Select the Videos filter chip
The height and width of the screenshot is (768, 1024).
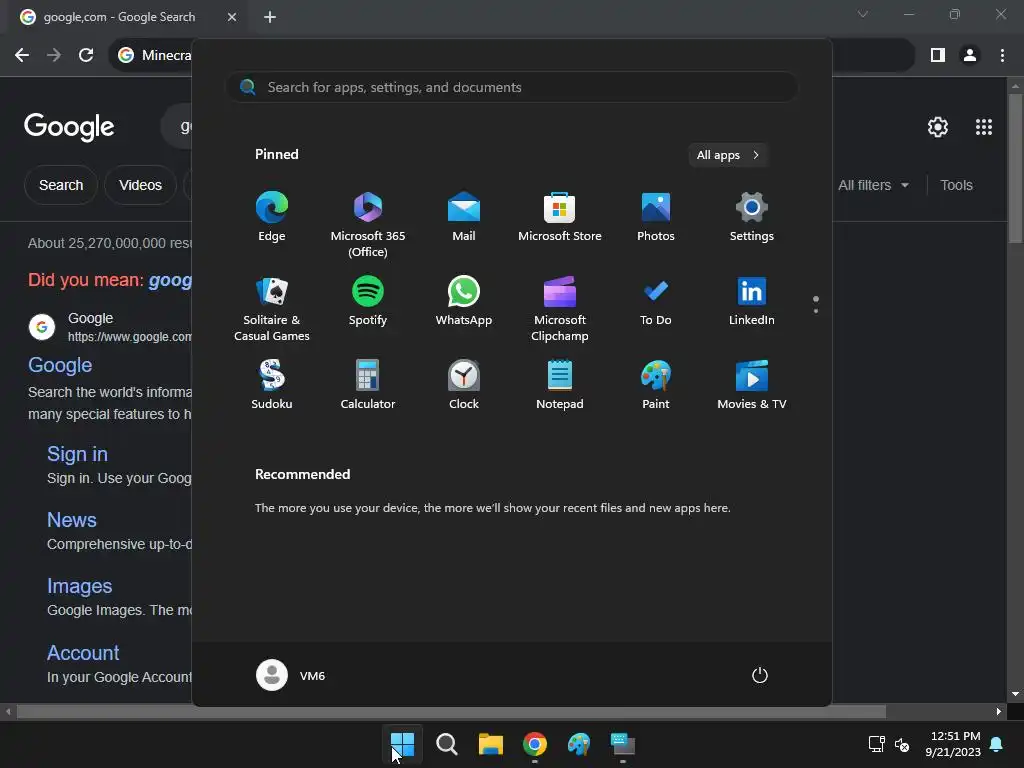(140, 185)
